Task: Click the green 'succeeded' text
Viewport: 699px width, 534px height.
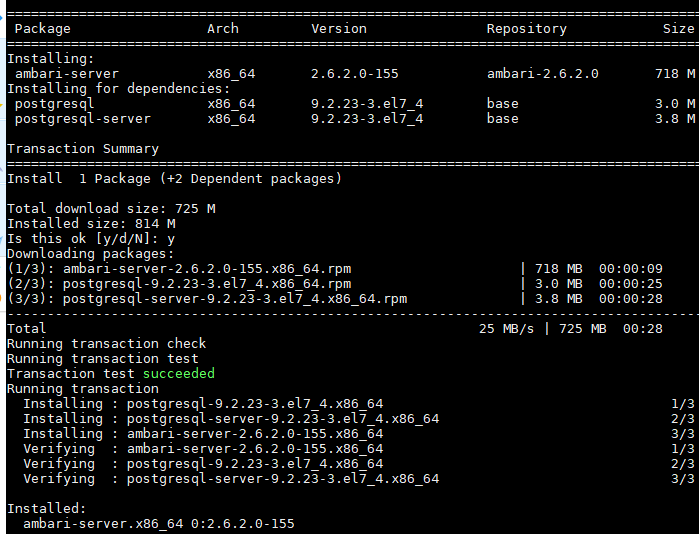Action: [179, 374]
